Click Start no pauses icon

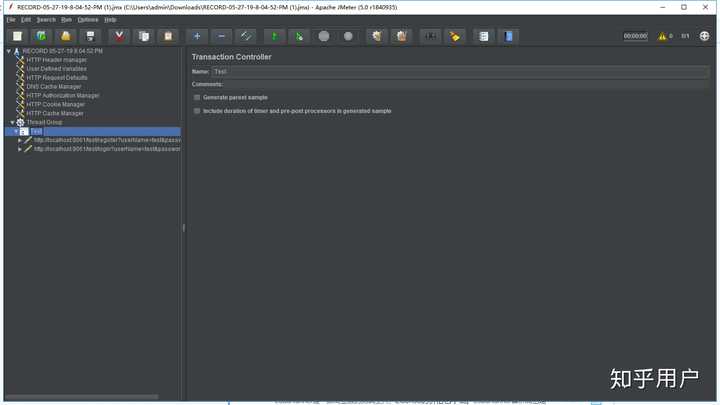(x=299, y=36)
